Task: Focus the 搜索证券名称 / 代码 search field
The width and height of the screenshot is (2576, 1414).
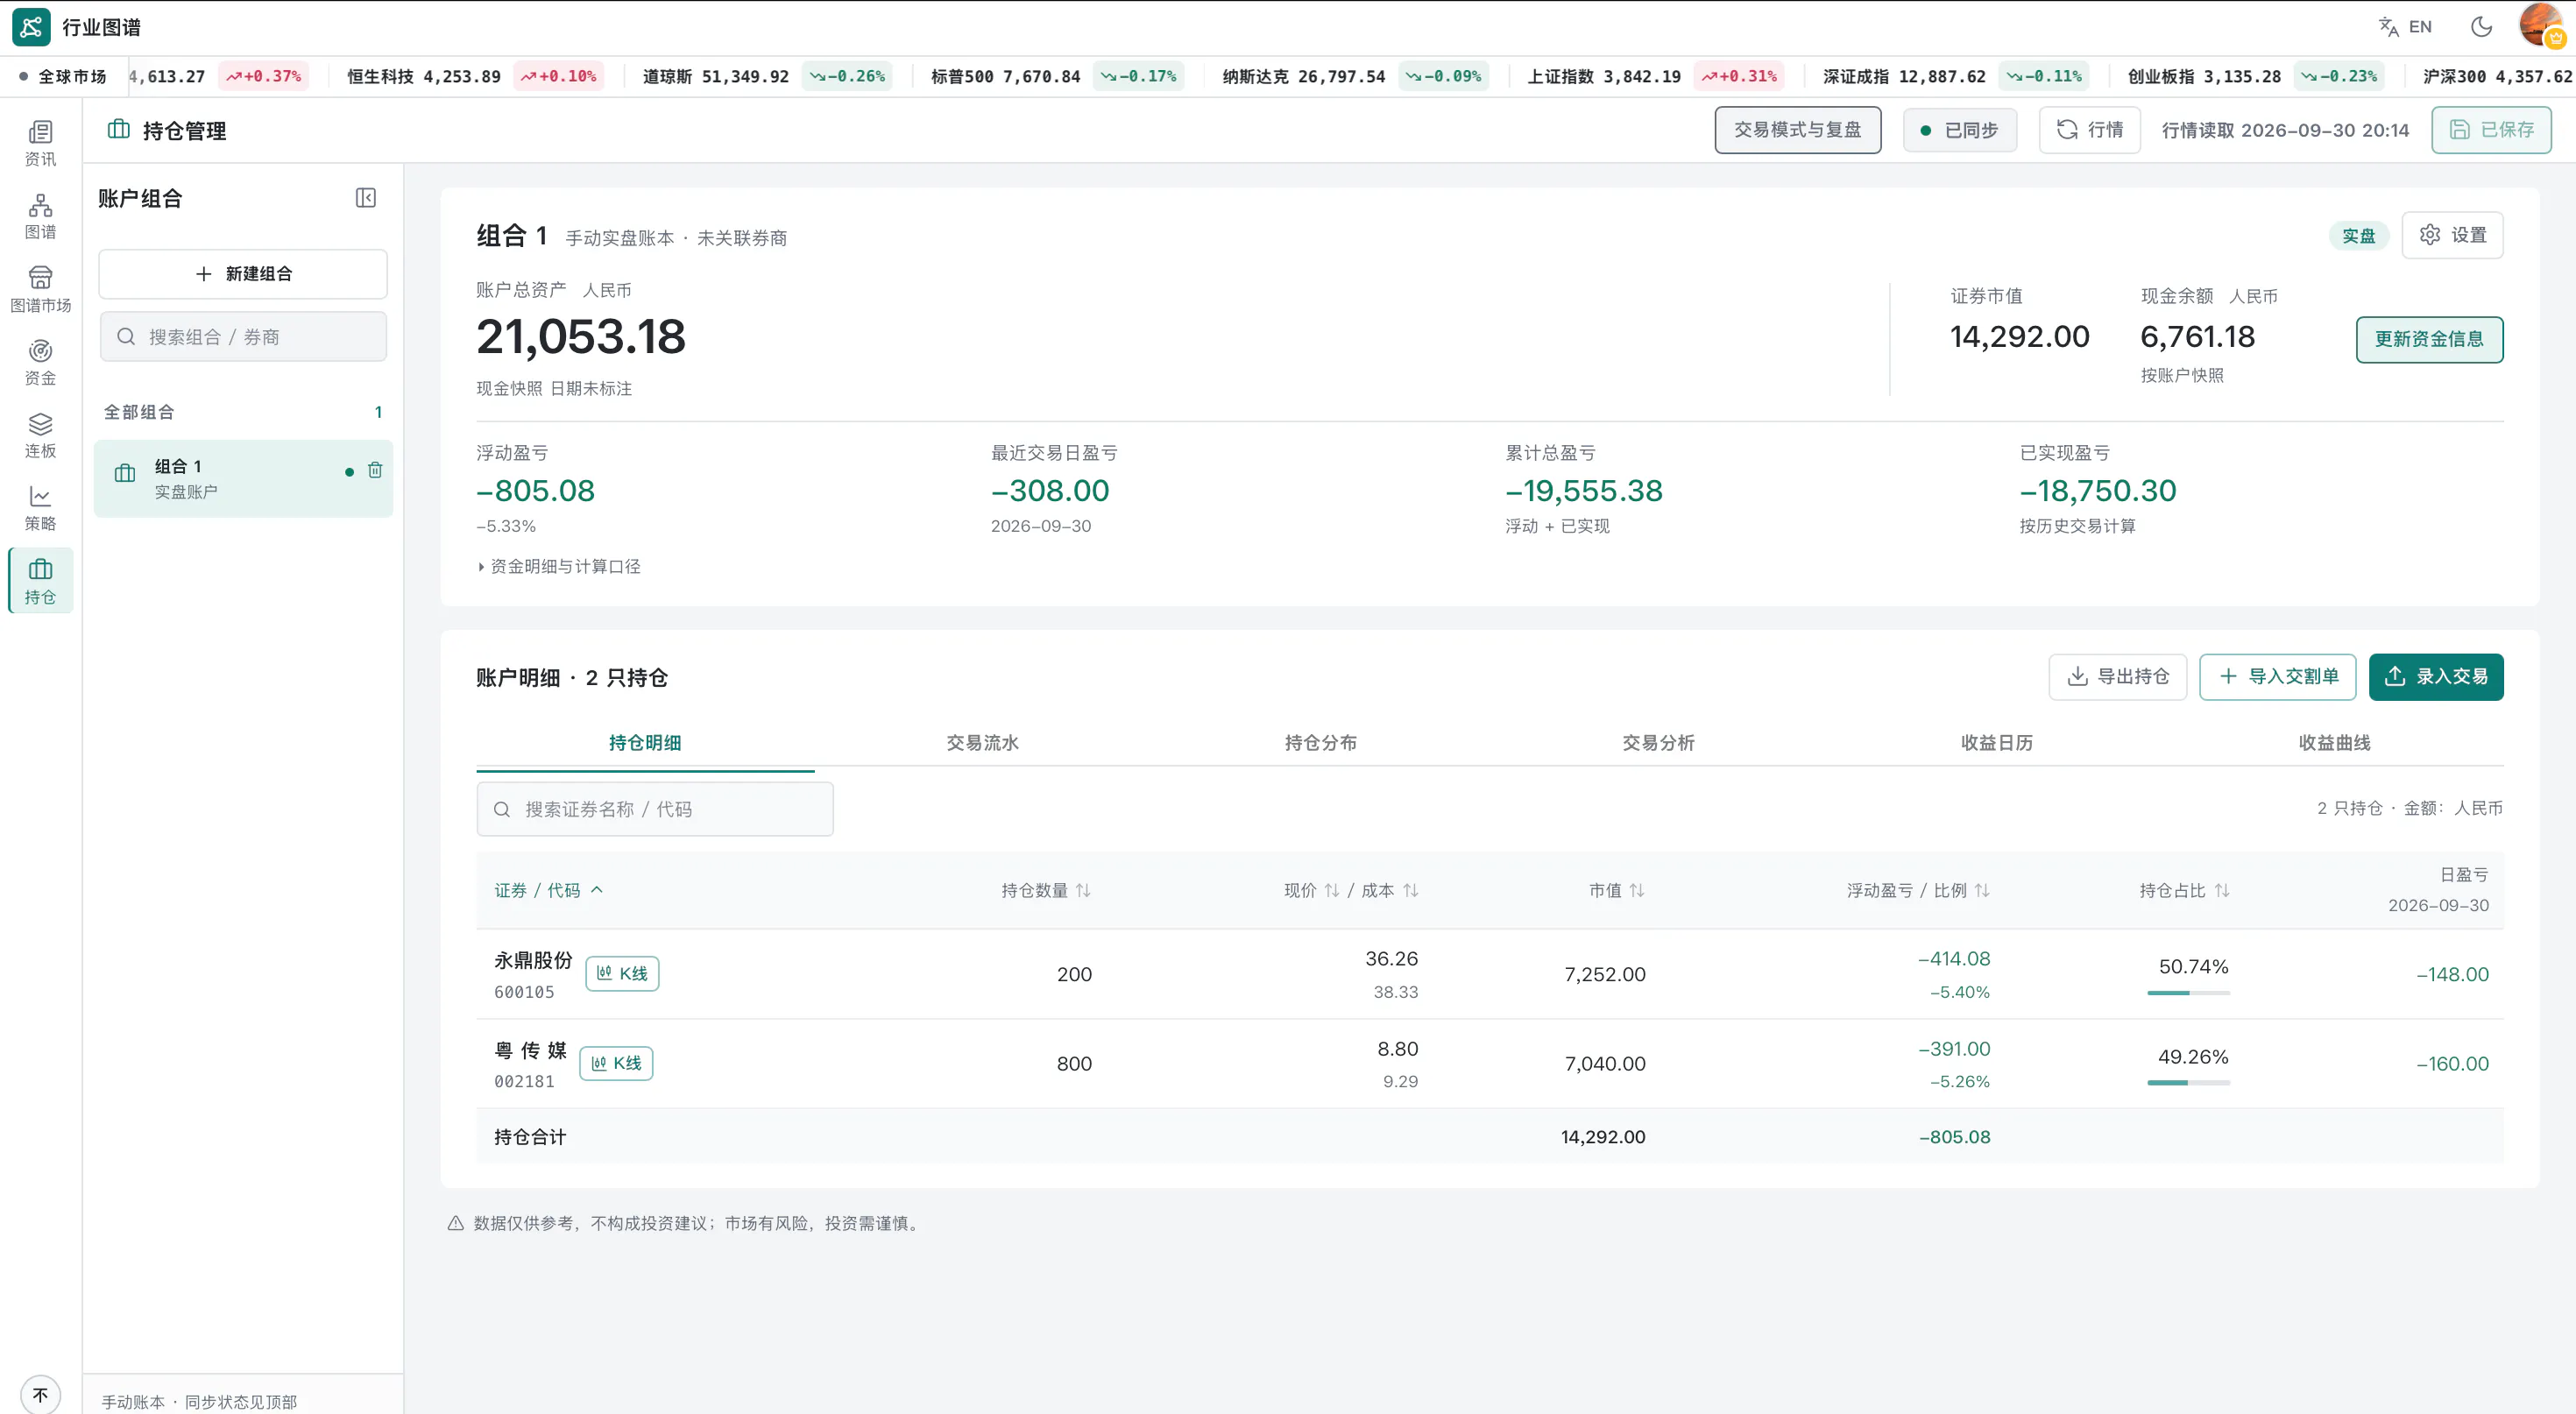Action: [x=654, y=808]
